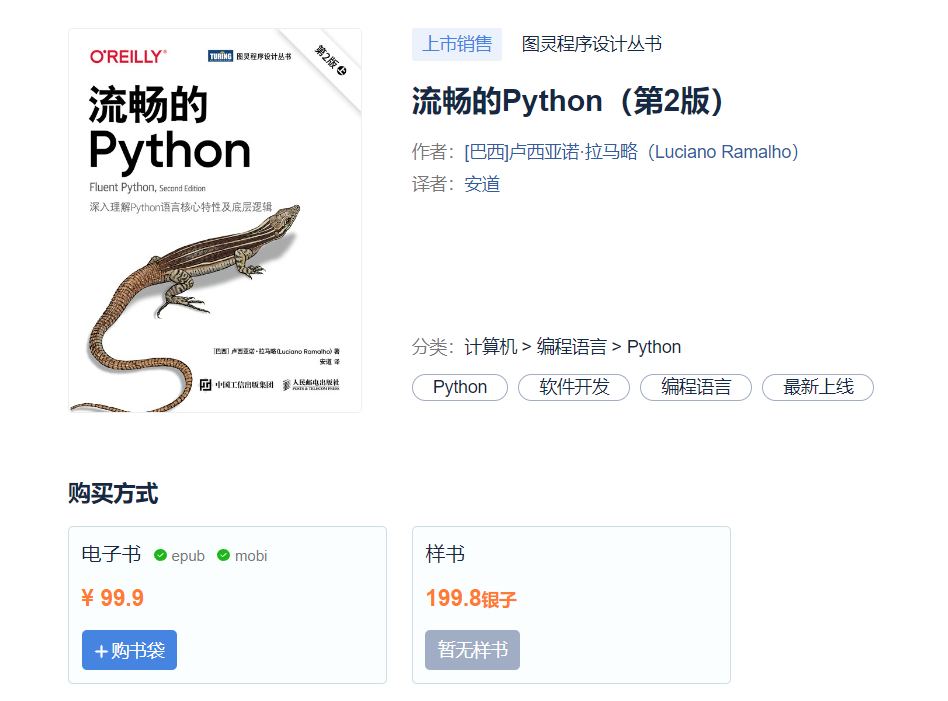Open author link Luciano Ramalho

click(x=632, y=152)
